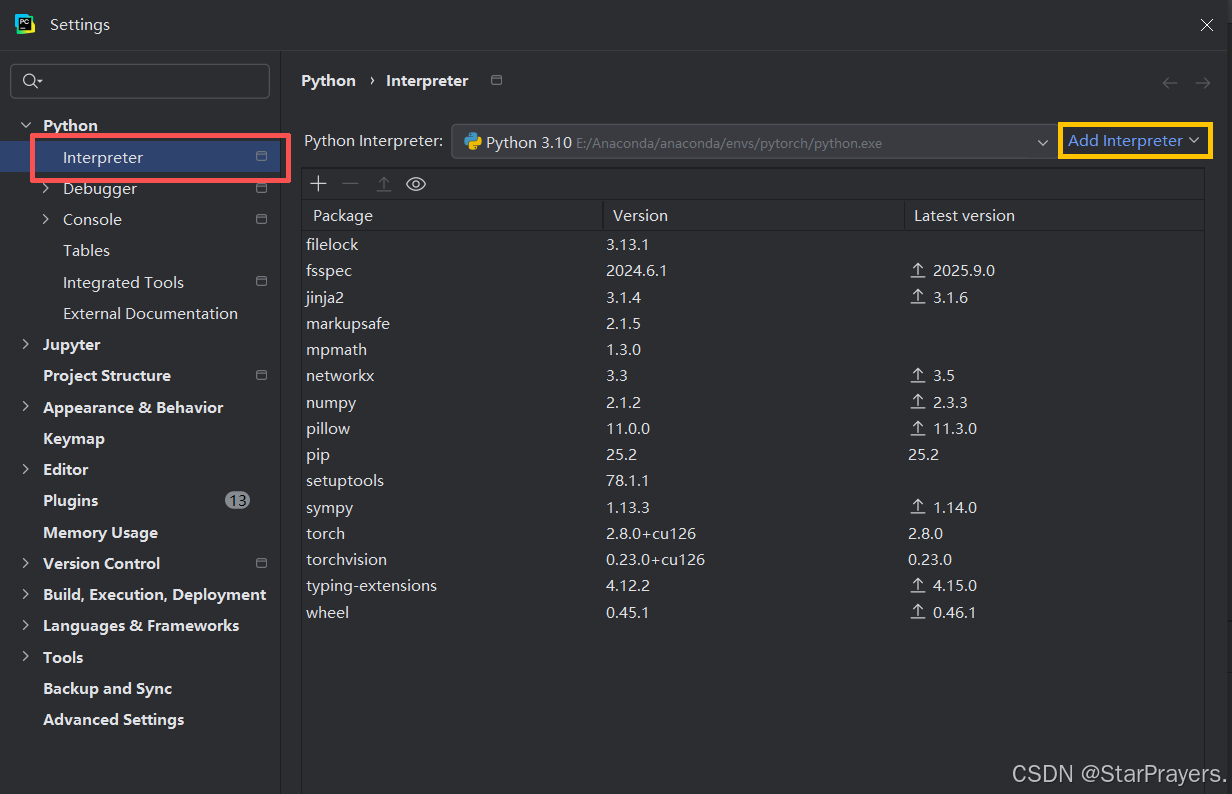Click upgrade arrow next to typing-extensions 4.15.0
Screen dimensions: 1232x794
(x=918, y=586)
